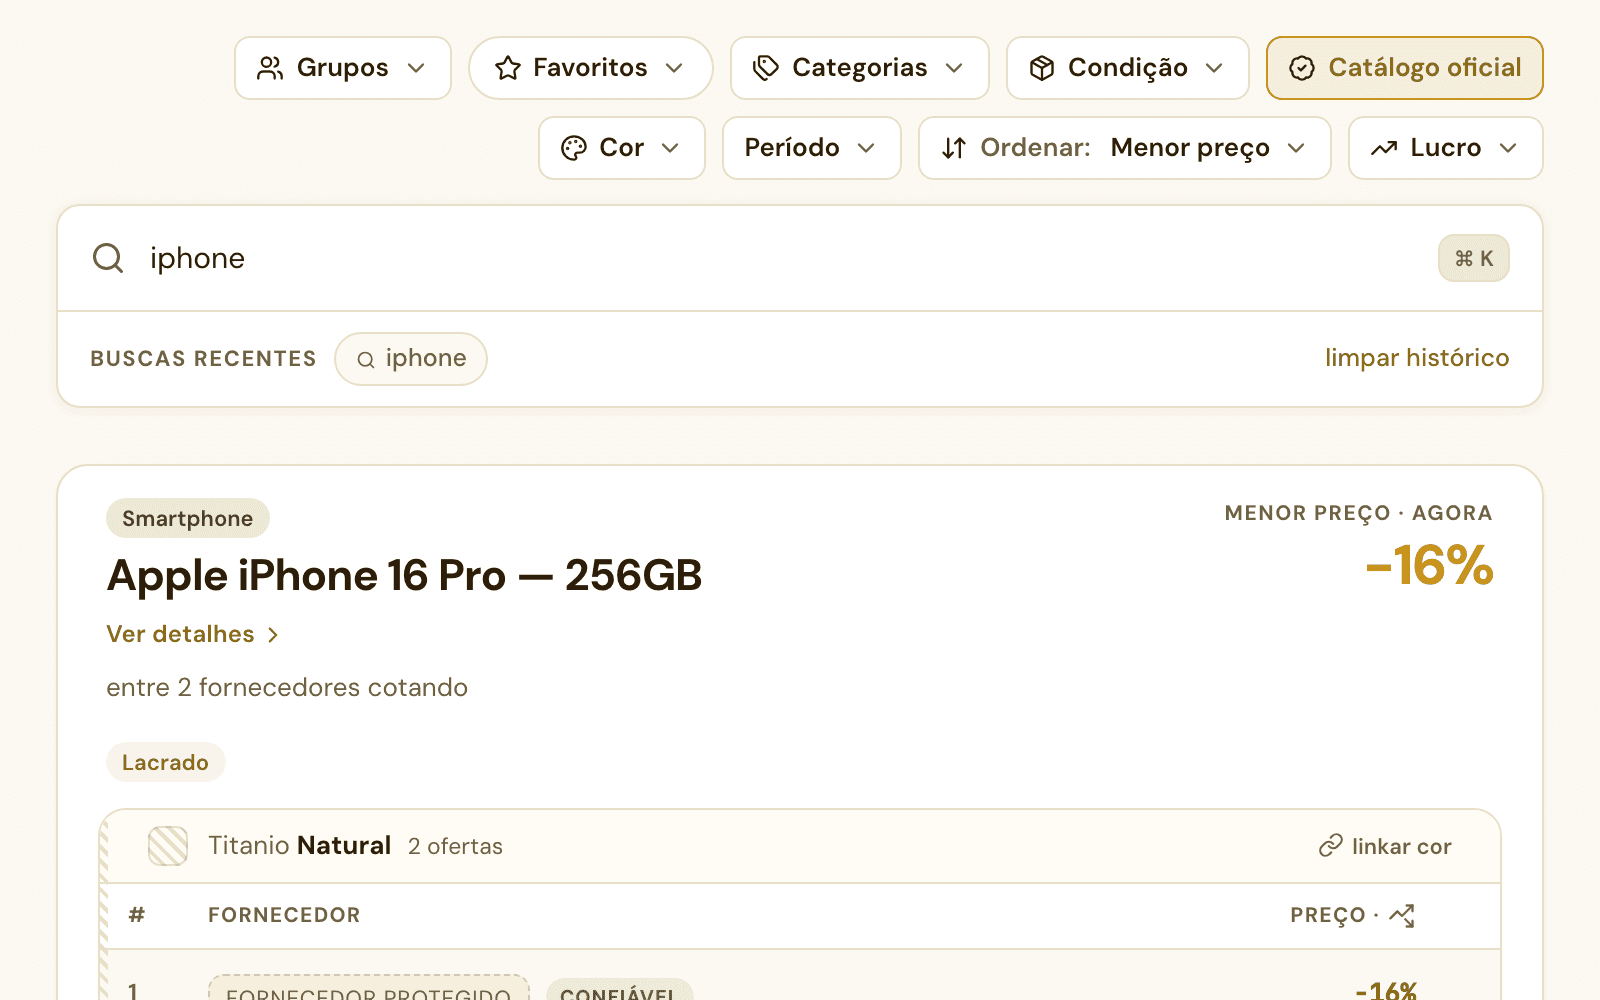Click Ver detalhes link
Viewport: 1600px width, 1000px height.
tap(192, 634)
